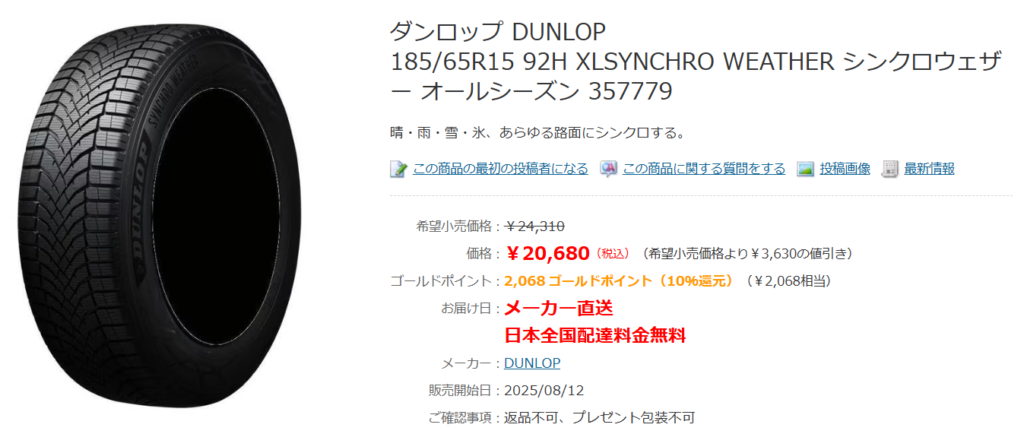
Task: Click the 2025/08/12 release date
Action: (545, 390)
